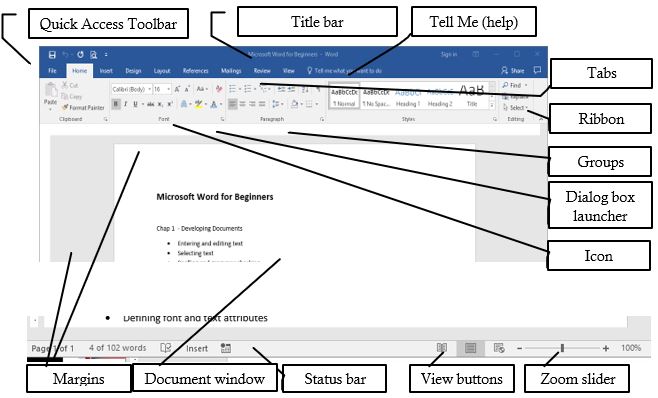Viewport: 658px width, 398px height.
Task: Click the Format Painter brush icon
Action: coord(65,107)
